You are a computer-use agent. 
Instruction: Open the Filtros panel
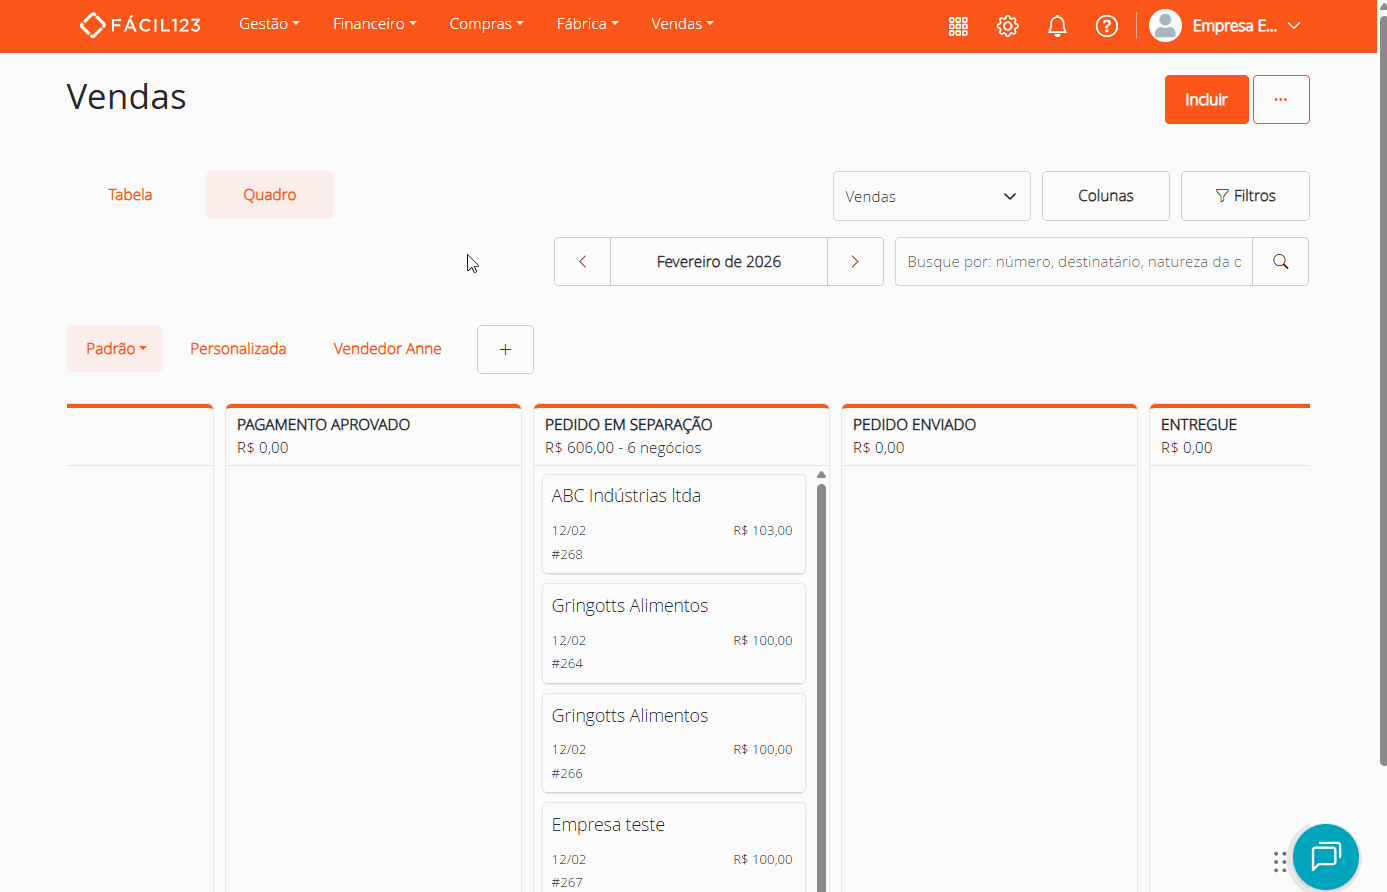pos(1245,196)
